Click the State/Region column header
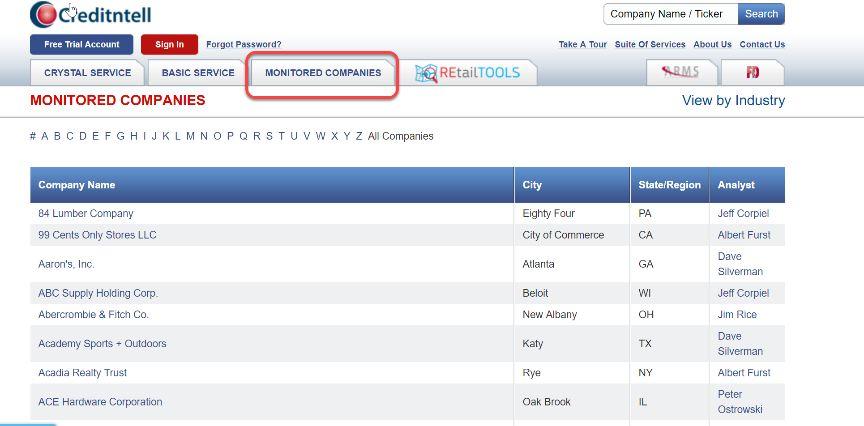The height and width of the screenshot is (426, 864). pyautogui.click(x=669, y=185)
